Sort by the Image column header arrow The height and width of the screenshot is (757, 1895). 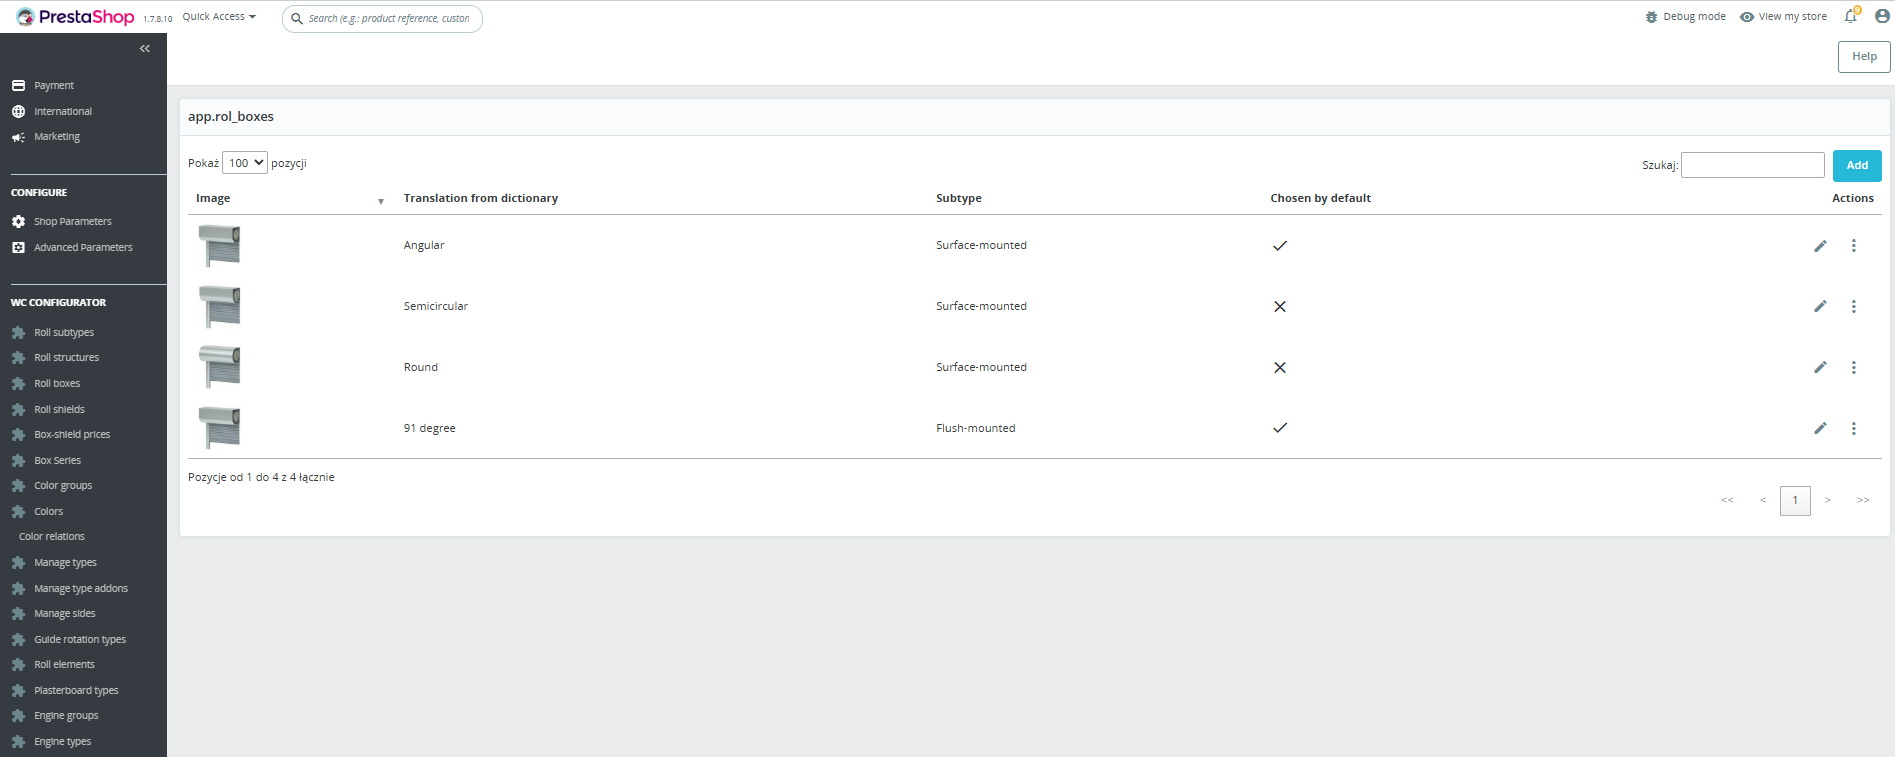(x=380, y=201)
